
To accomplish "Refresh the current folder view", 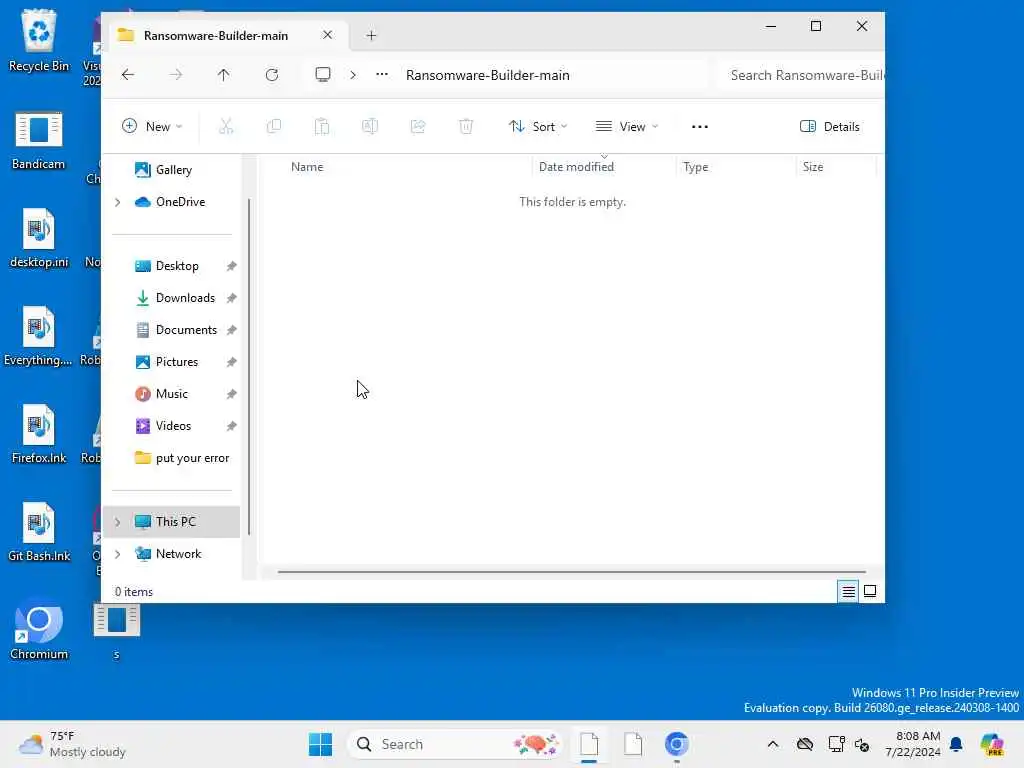I will (x=272, y=75).
